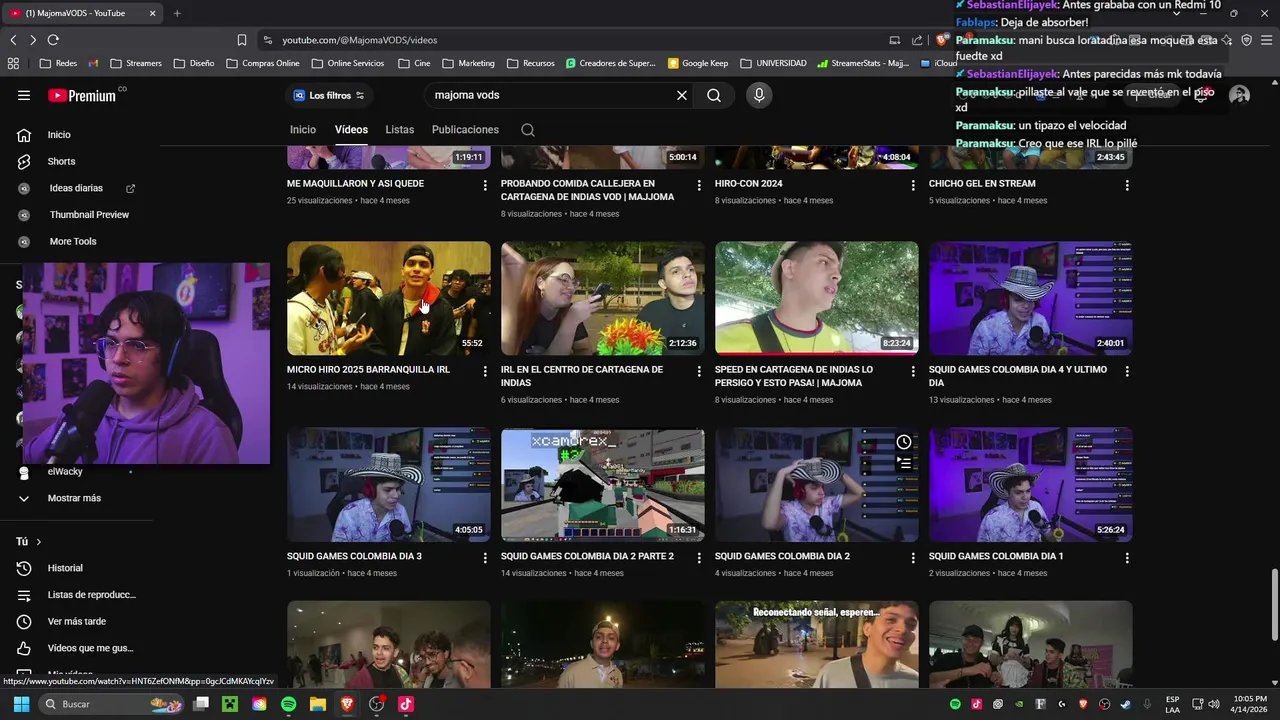Screen dimensions: 1280x720
Task: Expand Mostrar más subscriptions
Action: [76, 498]
